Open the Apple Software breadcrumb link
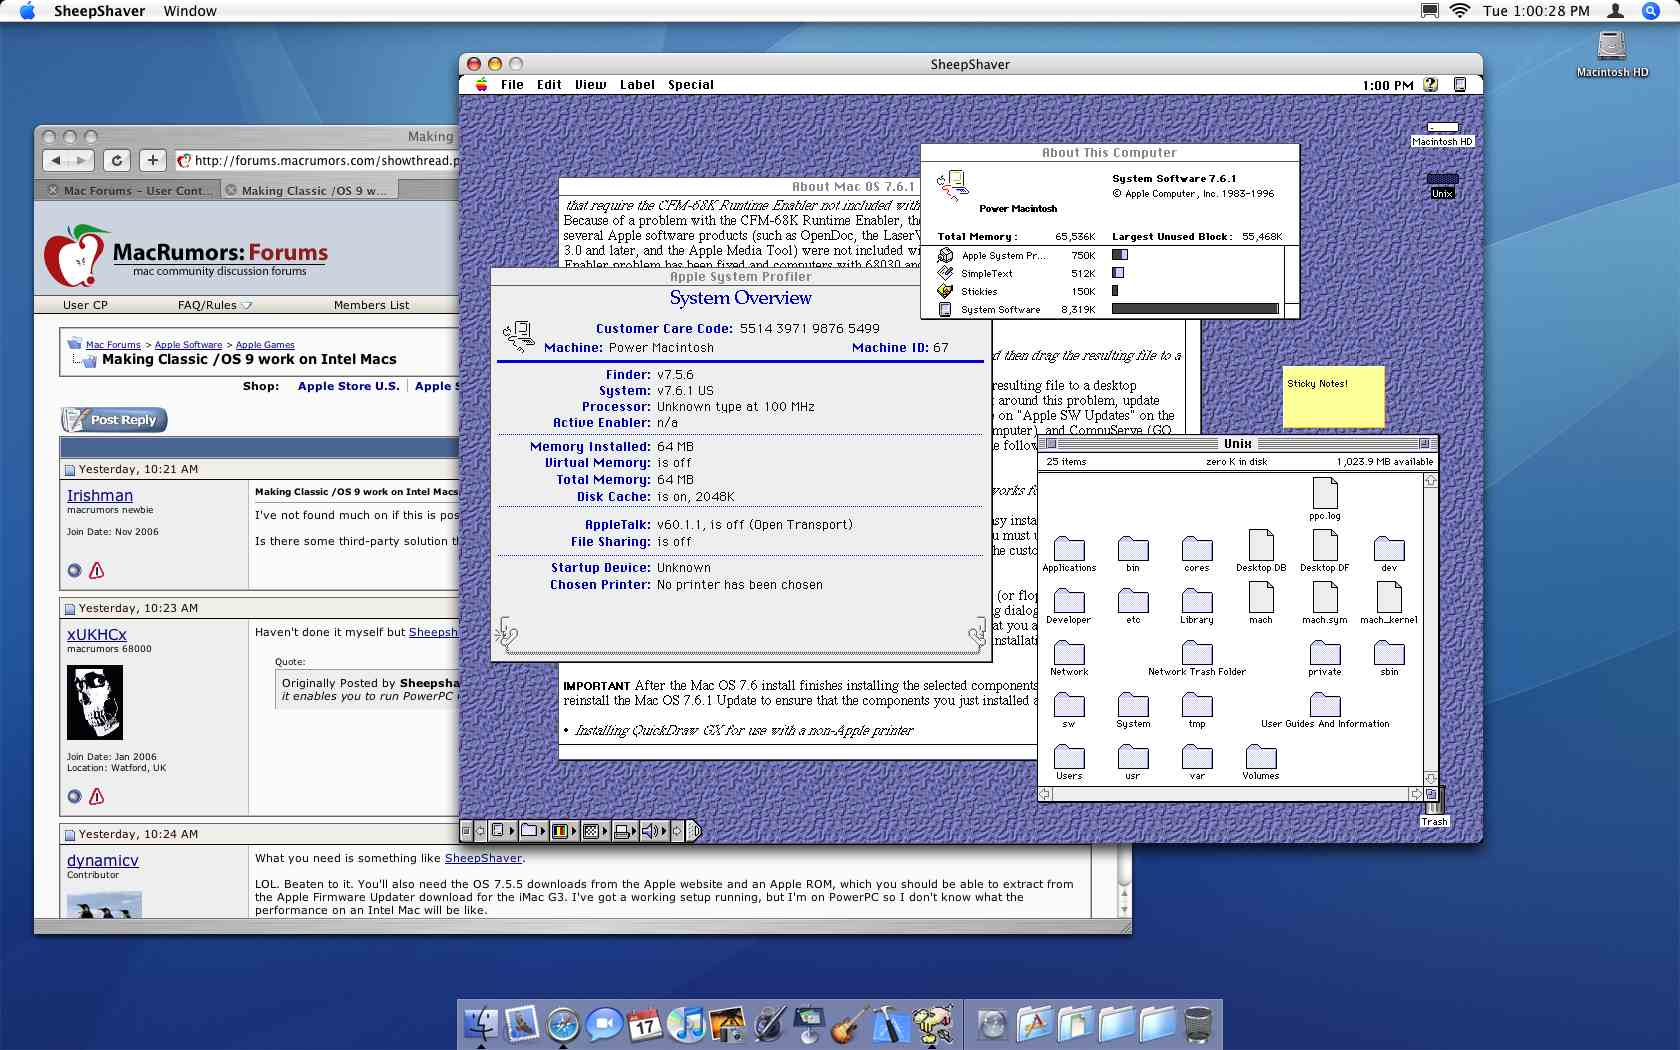The width and height of the screenshot is (1680, 1050). coord(188,345)
